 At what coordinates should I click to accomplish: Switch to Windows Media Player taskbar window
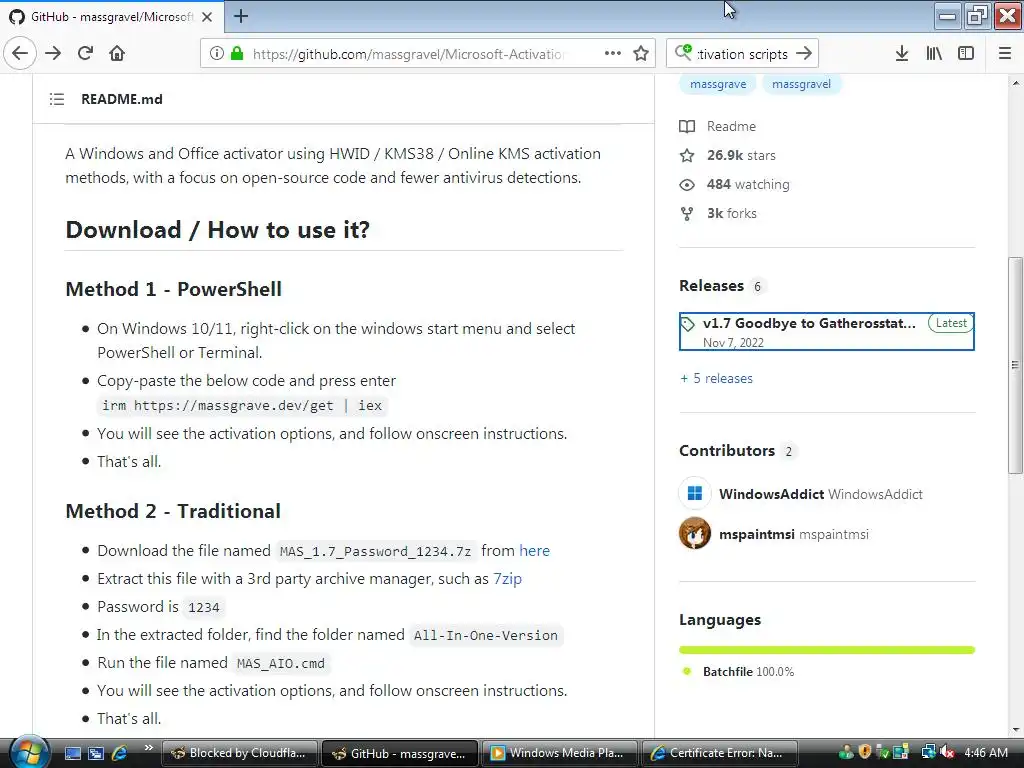[x=560, y=753]
